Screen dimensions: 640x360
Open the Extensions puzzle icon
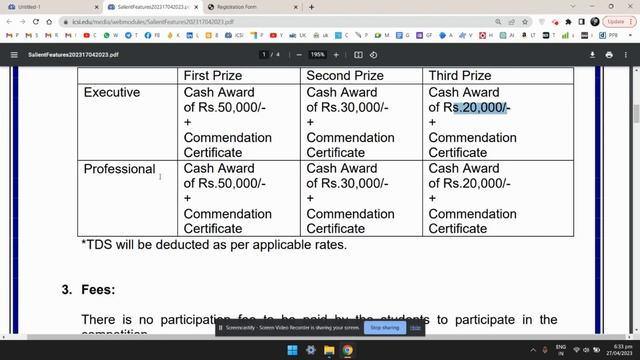tap(568, 22)
